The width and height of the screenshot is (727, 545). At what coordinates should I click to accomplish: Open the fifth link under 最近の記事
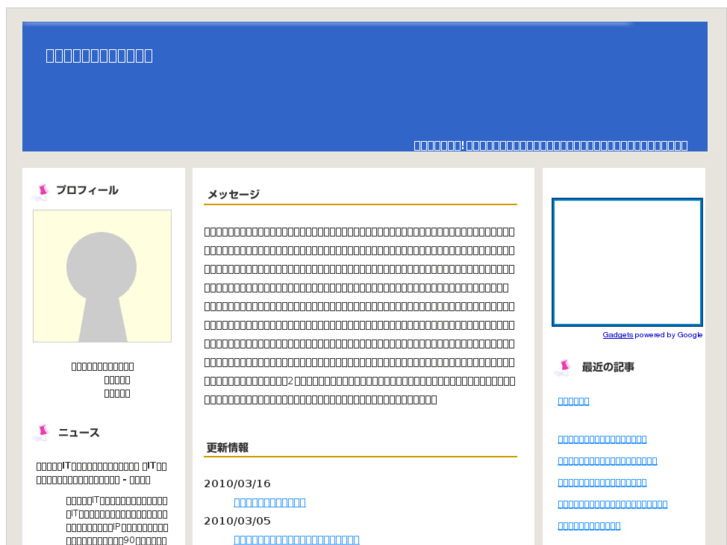612,504
